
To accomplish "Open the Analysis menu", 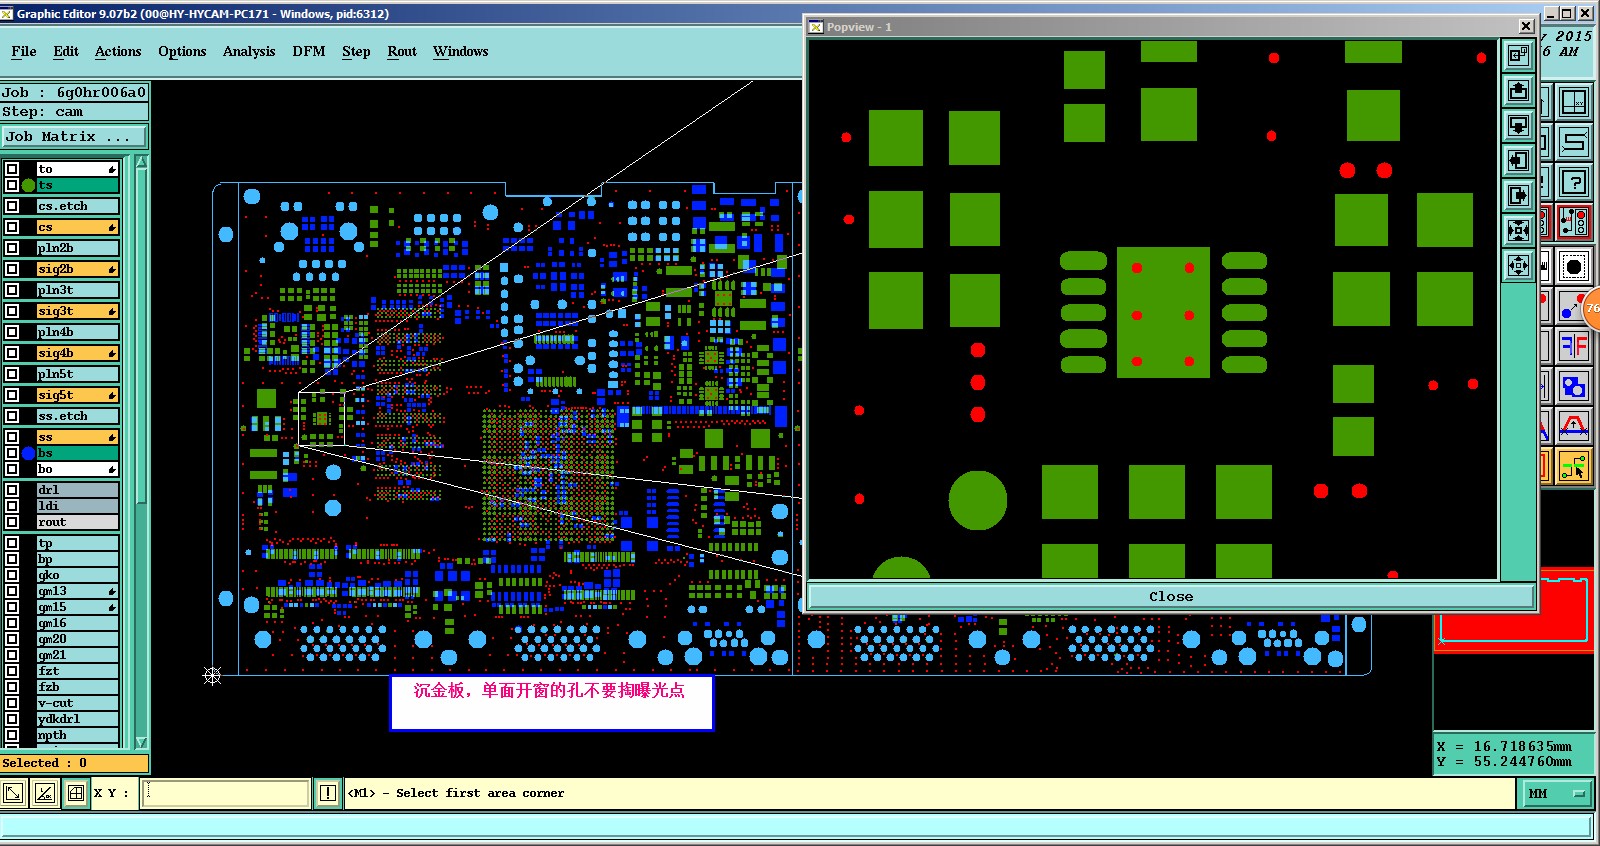I will coord(249,52).
